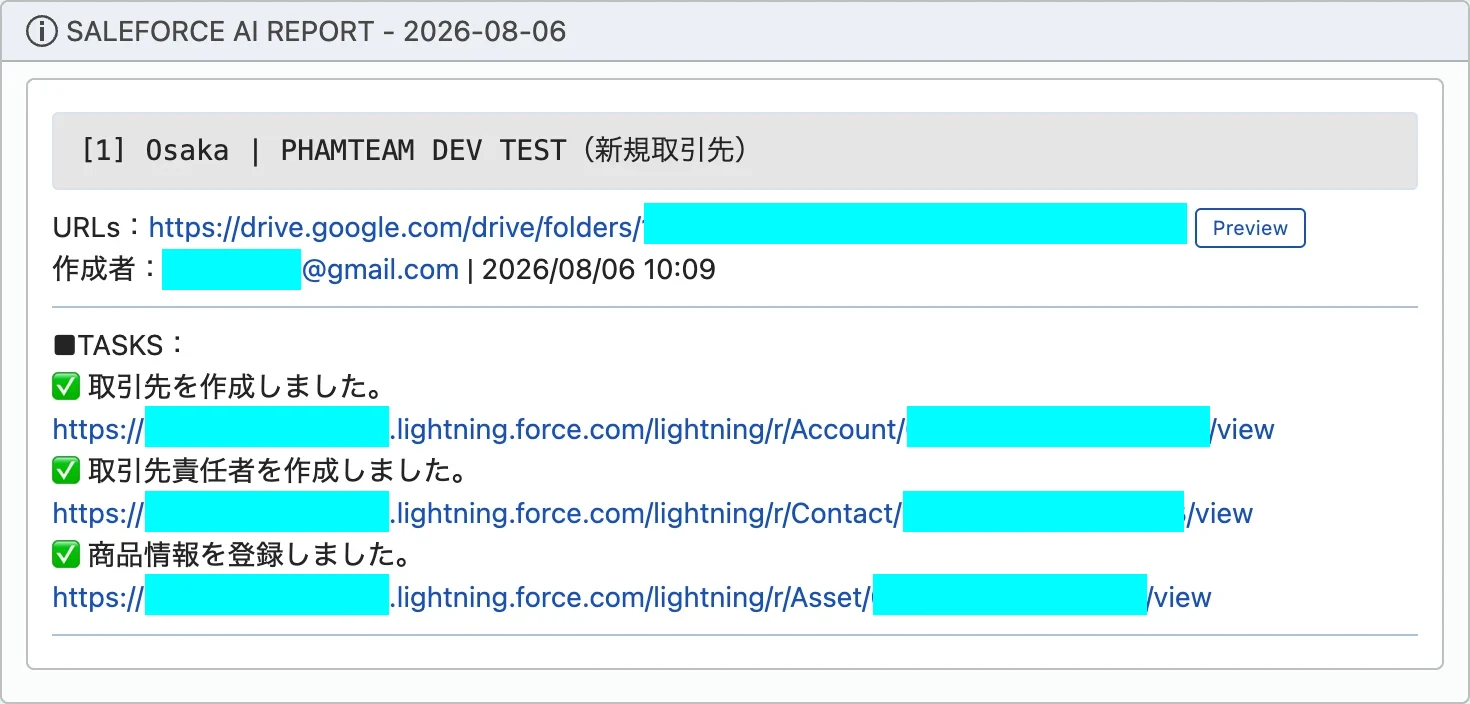The width and height of the screenshot is (1470, 704).
Task: Open the Salesforce Asset record link
Action: click(x=632, y=598)
